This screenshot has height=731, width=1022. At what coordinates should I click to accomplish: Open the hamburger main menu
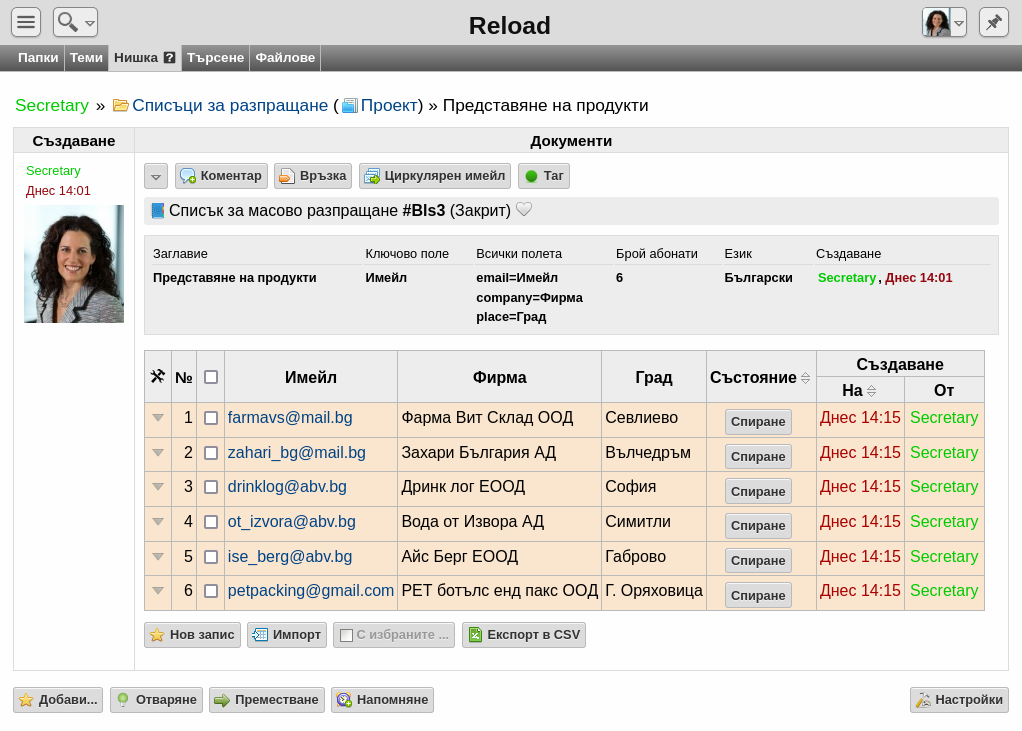click(26, 22)
